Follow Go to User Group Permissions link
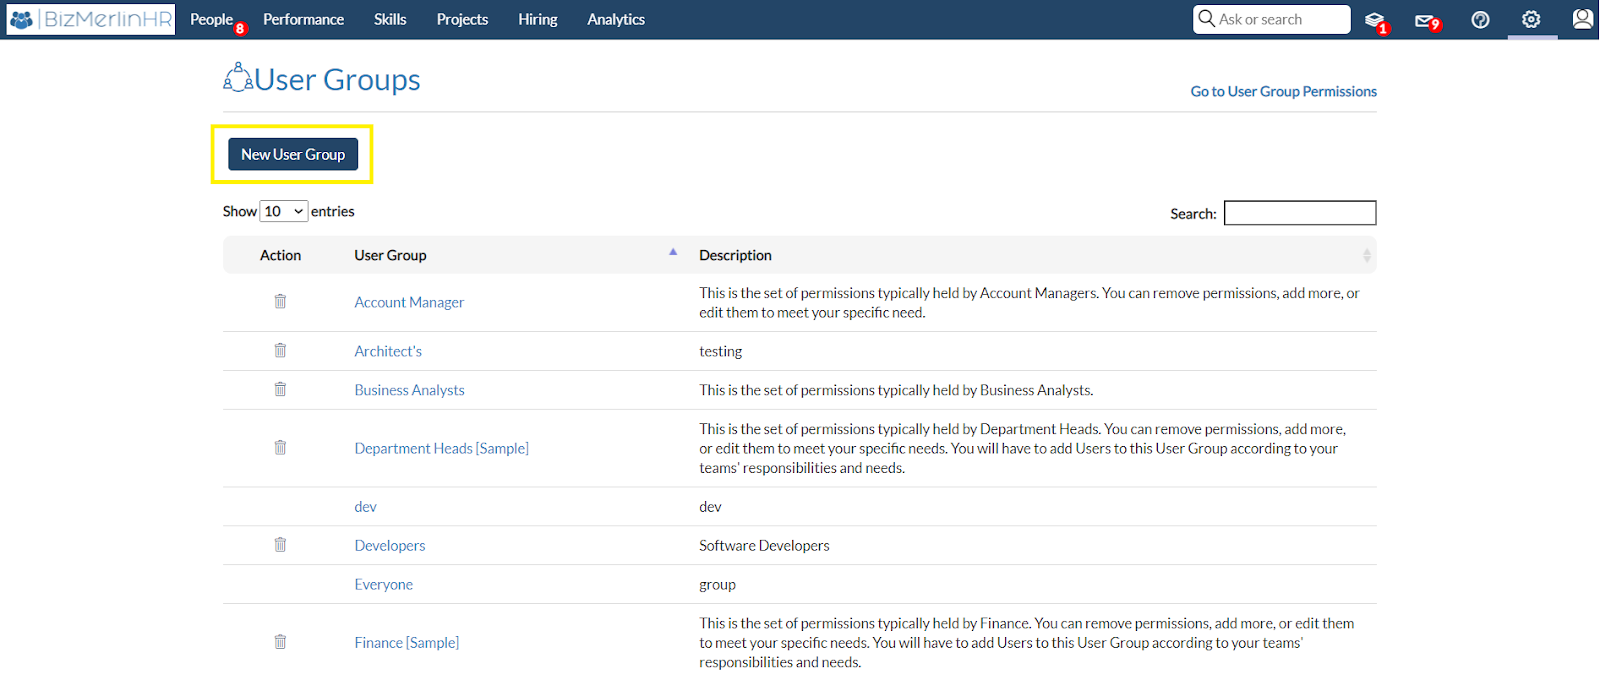 1283,91
